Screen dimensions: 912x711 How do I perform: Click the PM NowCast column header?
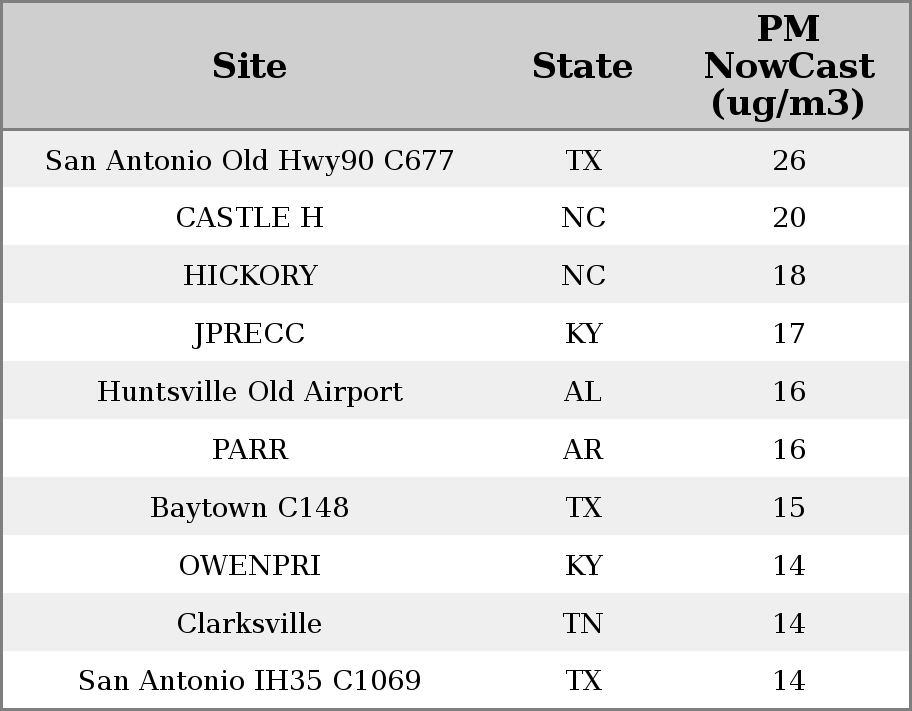[x=788, y=67]
